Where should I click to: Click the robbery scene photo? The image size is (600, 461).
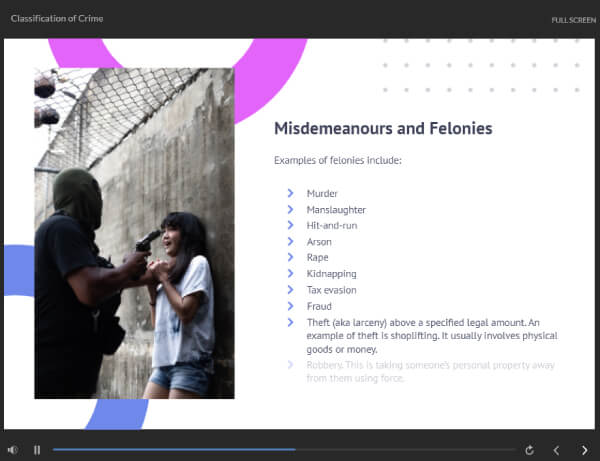click(x=134, y=233)
